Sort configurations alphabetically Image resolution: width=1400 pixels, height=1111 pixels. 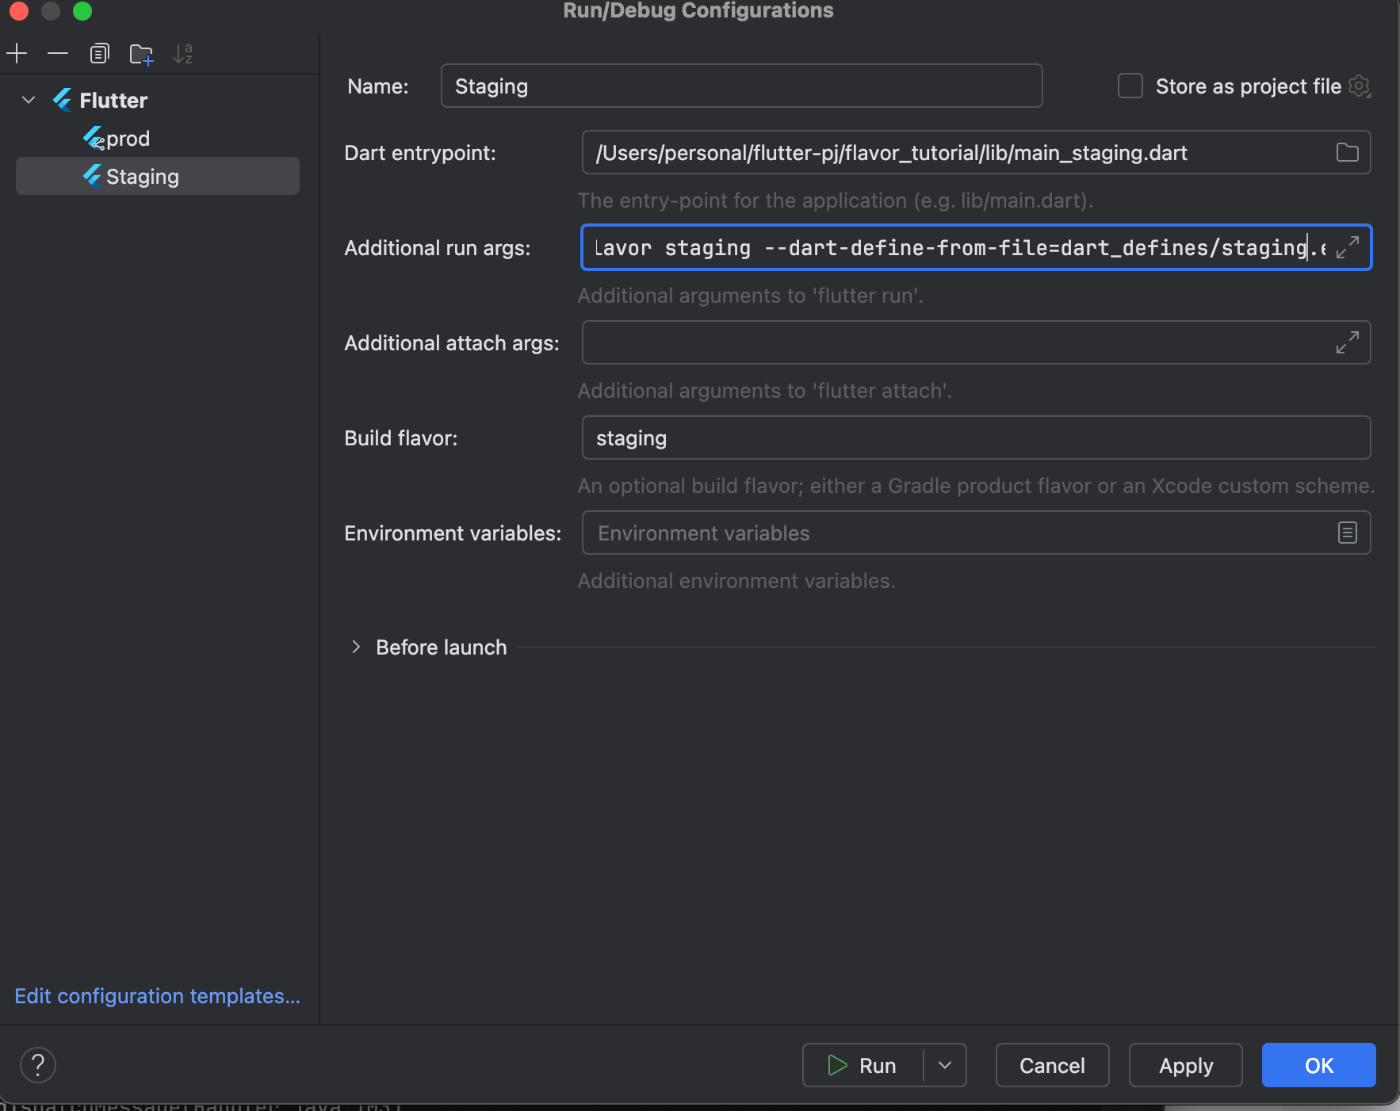(183, 53)
